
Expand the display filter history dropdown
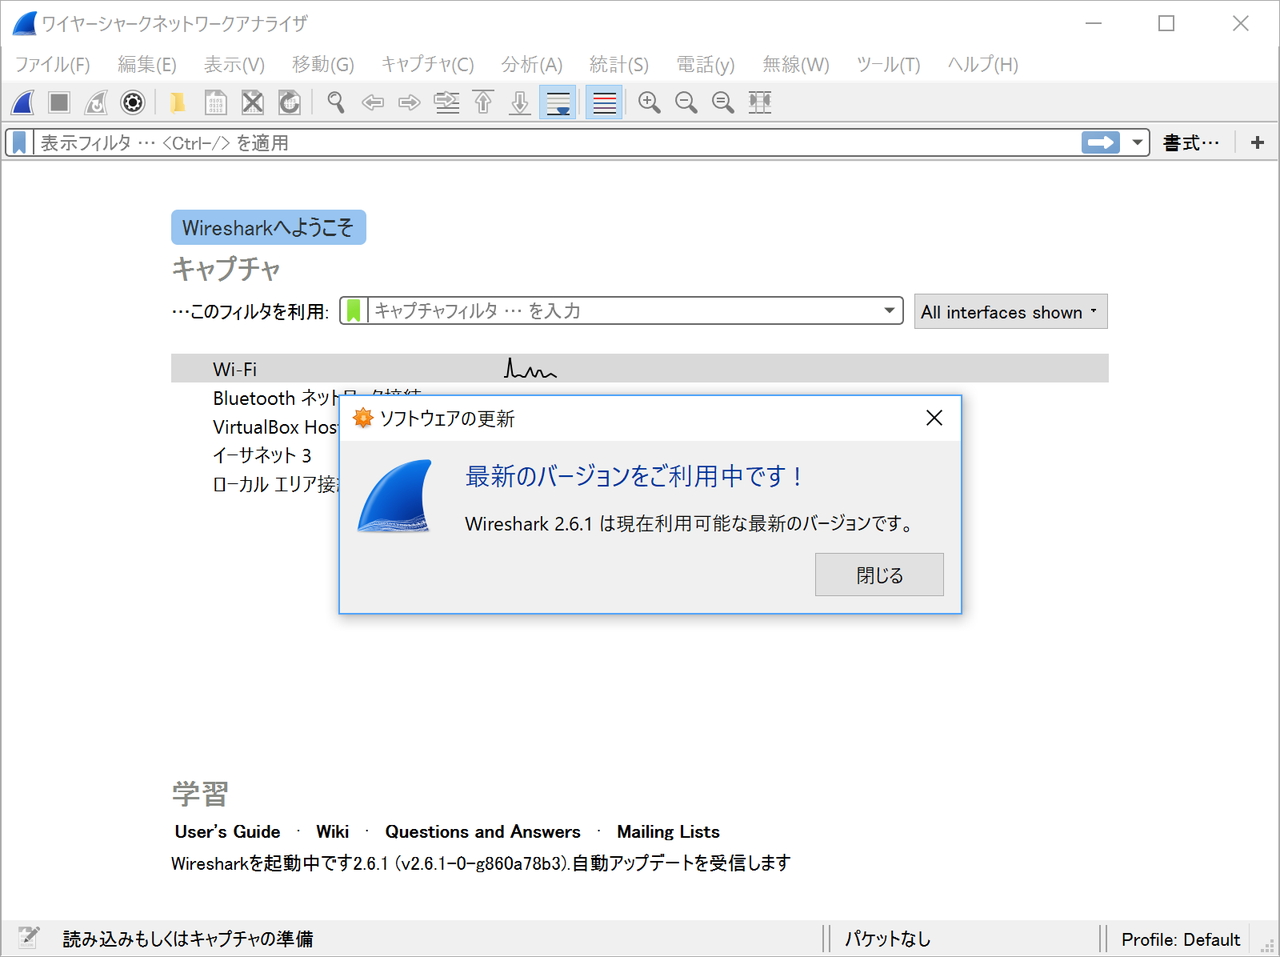point(1136,142)
